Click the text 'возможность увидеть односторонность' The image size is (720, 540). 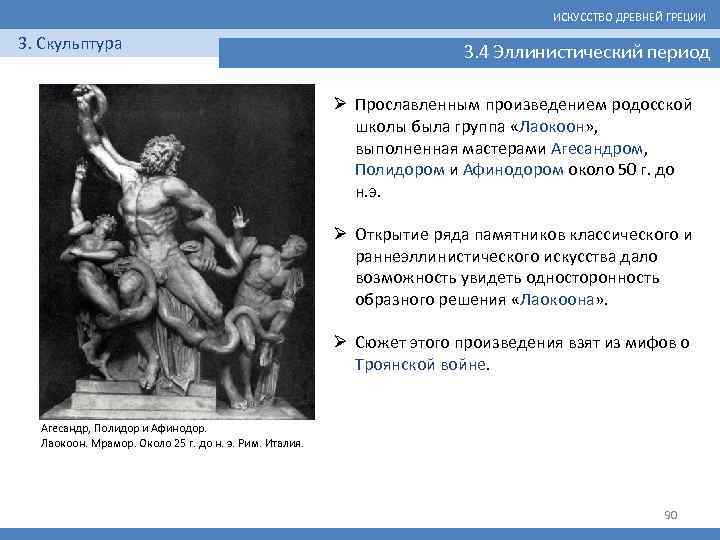point(507,278)
